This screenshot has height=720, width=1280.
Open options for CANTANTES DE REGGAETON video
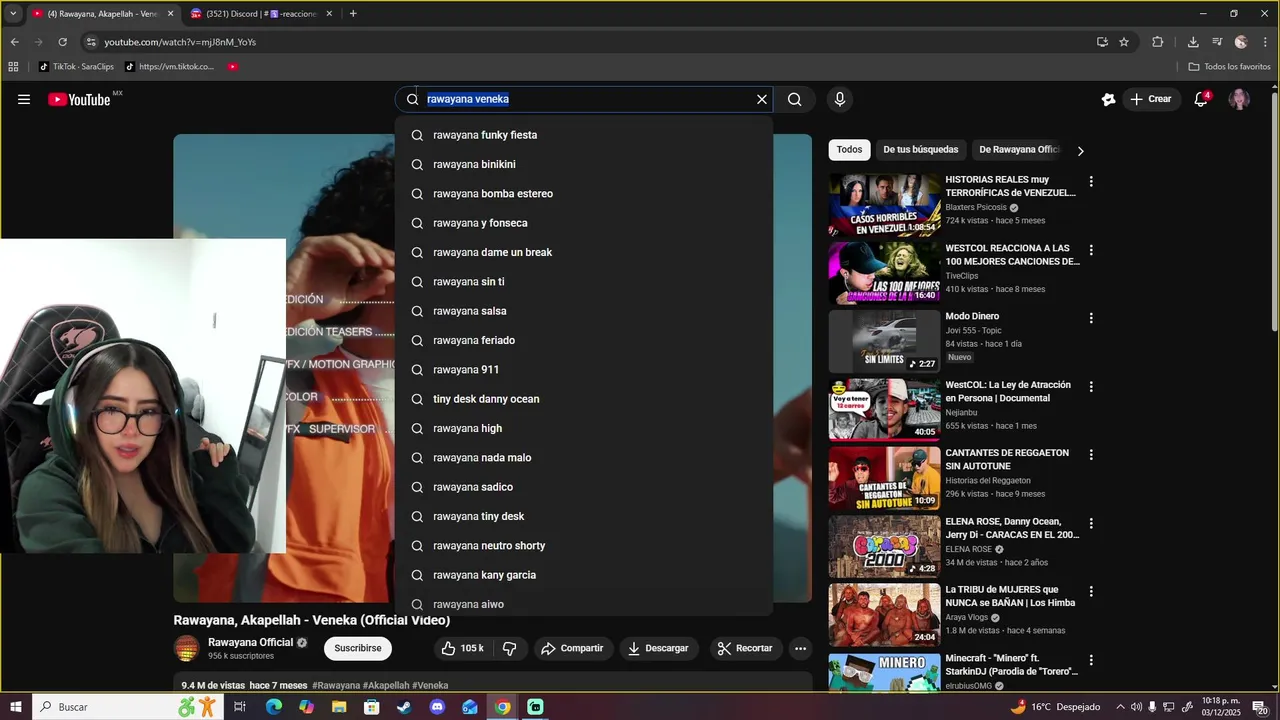coord(1091,455)
